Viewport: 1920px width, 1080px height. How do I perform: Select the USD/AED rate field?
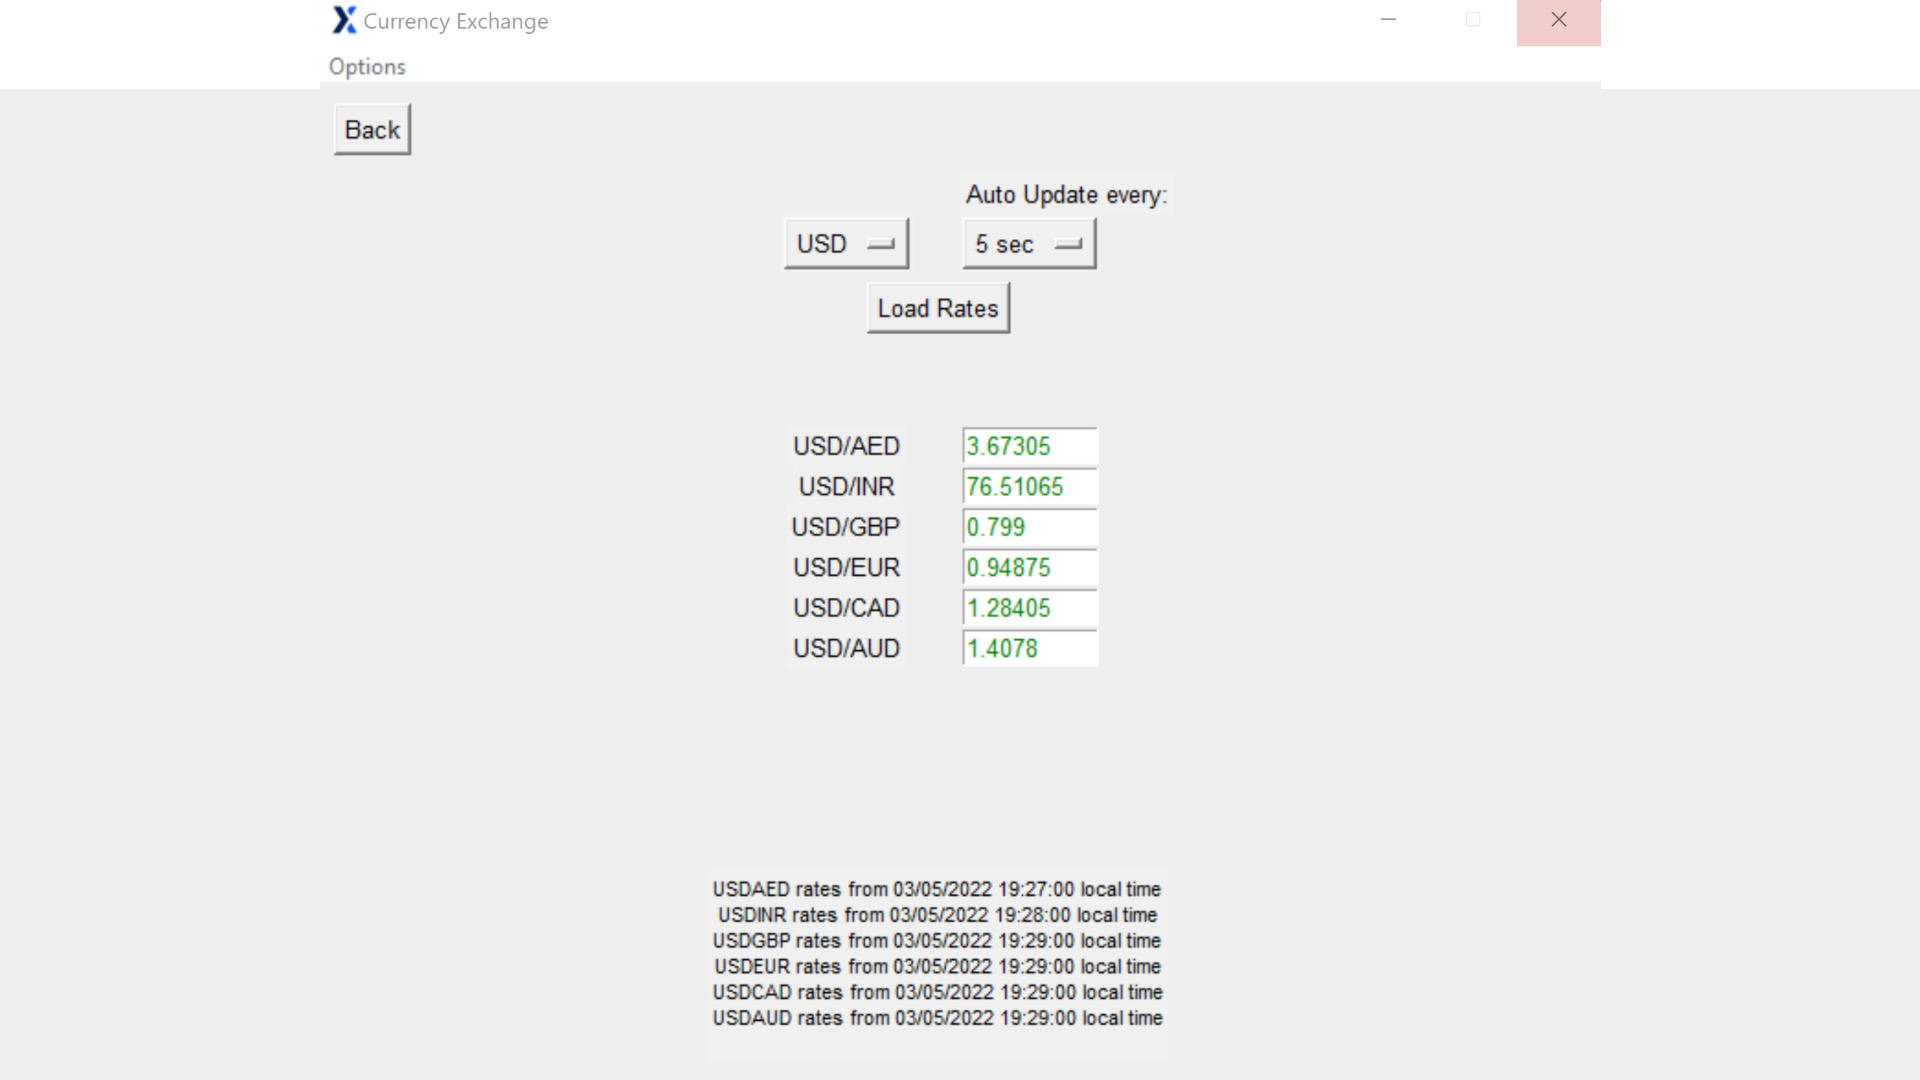tap(1030, 446)
